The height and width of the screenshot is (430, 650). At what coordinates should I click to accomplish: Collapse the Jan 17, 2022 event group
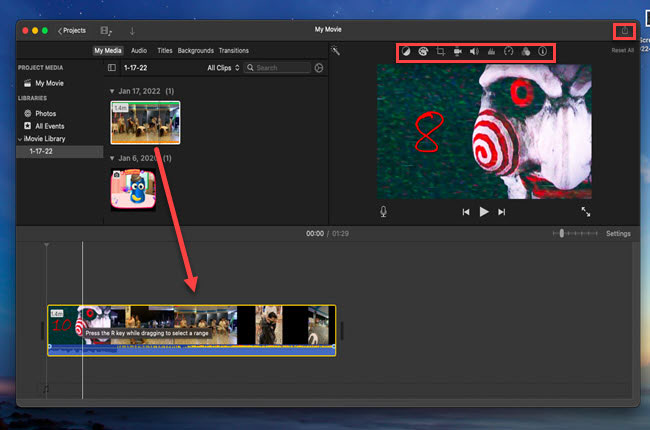pyautogui.click(x=112, y=91)
